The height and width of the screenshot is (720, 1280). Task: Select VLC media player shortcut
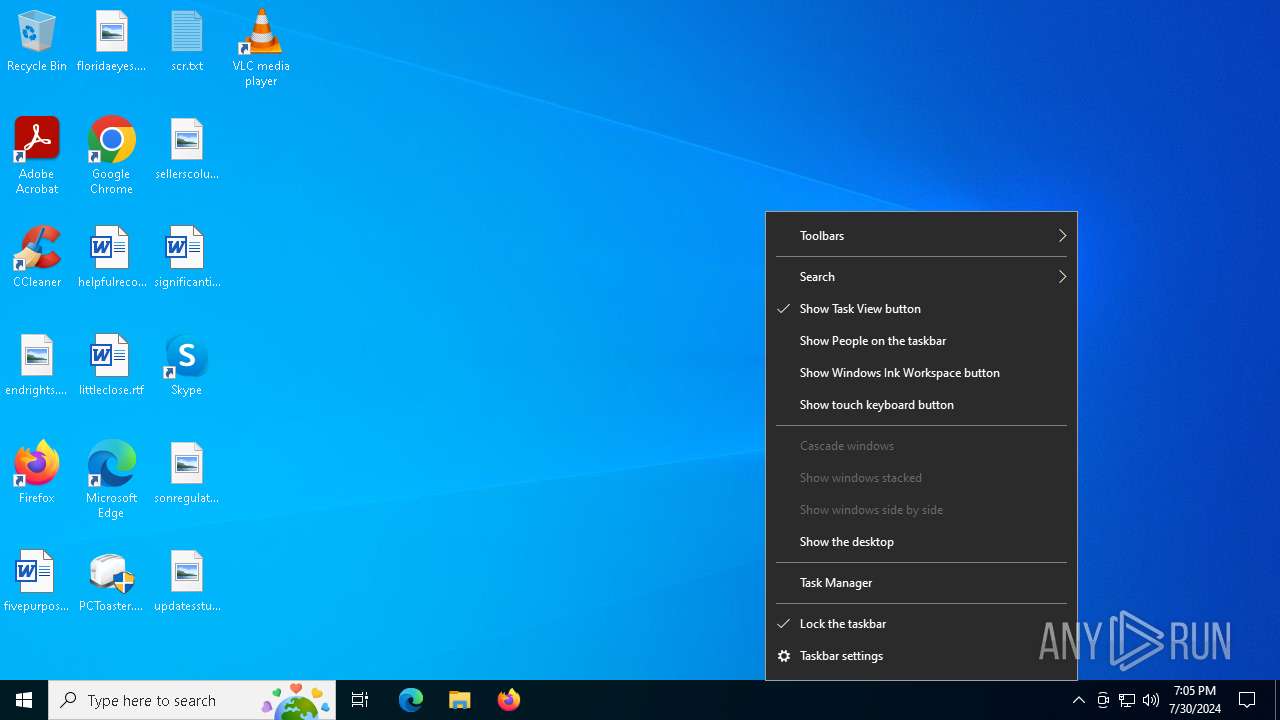(261, 48)
